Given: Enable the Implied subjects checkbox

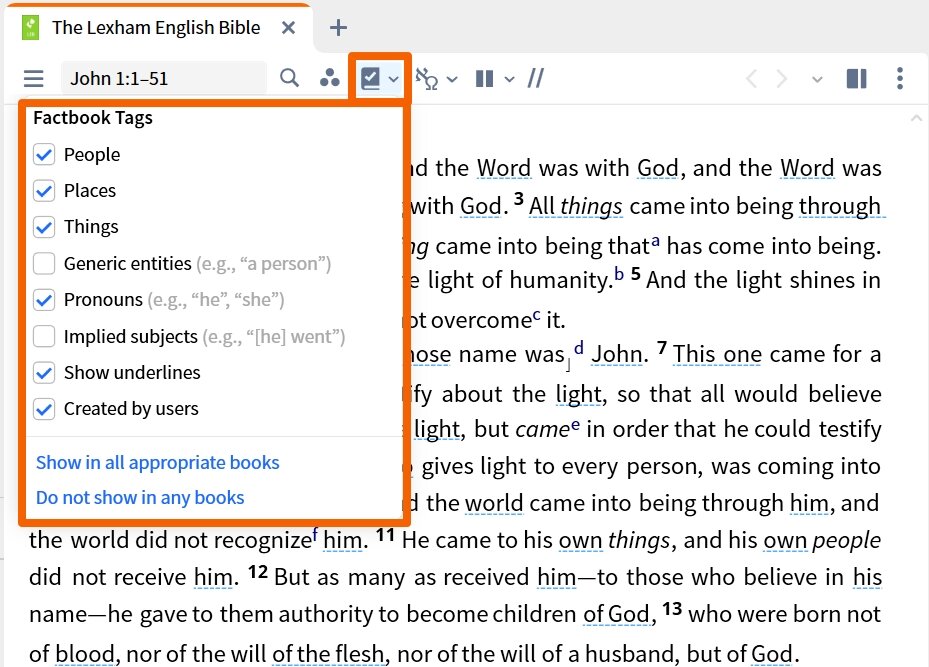Looking at the screenshot, I should 44,336.
